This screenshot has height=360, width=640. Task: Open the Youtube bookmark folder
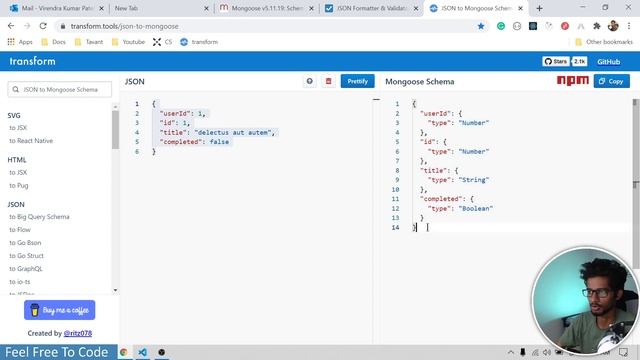[x=128, y=42]
